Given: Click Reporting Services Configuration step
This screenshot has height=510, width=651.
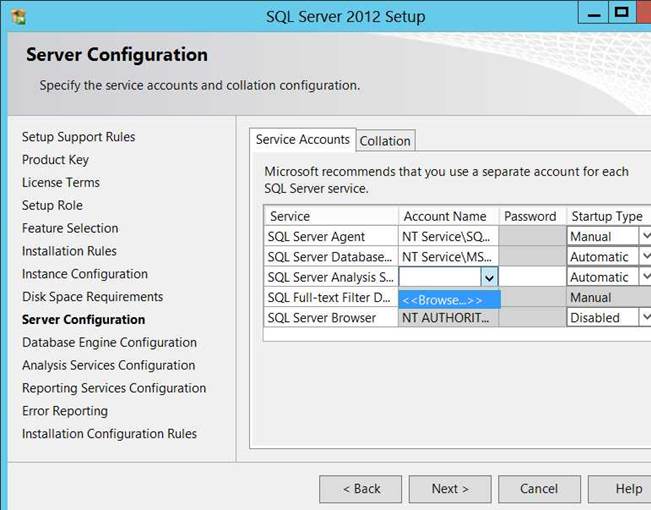Looking at the screenshot, I should 114,388.
